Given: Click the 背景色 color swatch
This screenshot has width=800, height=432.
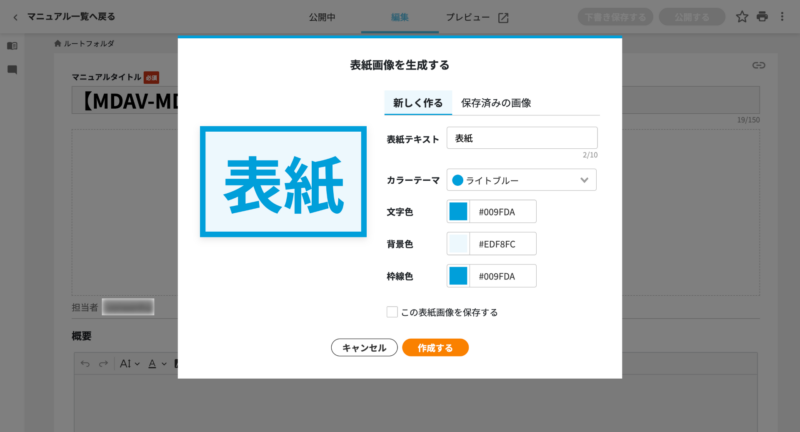Looking at the screenshot, I should click(x=458, y=244).
